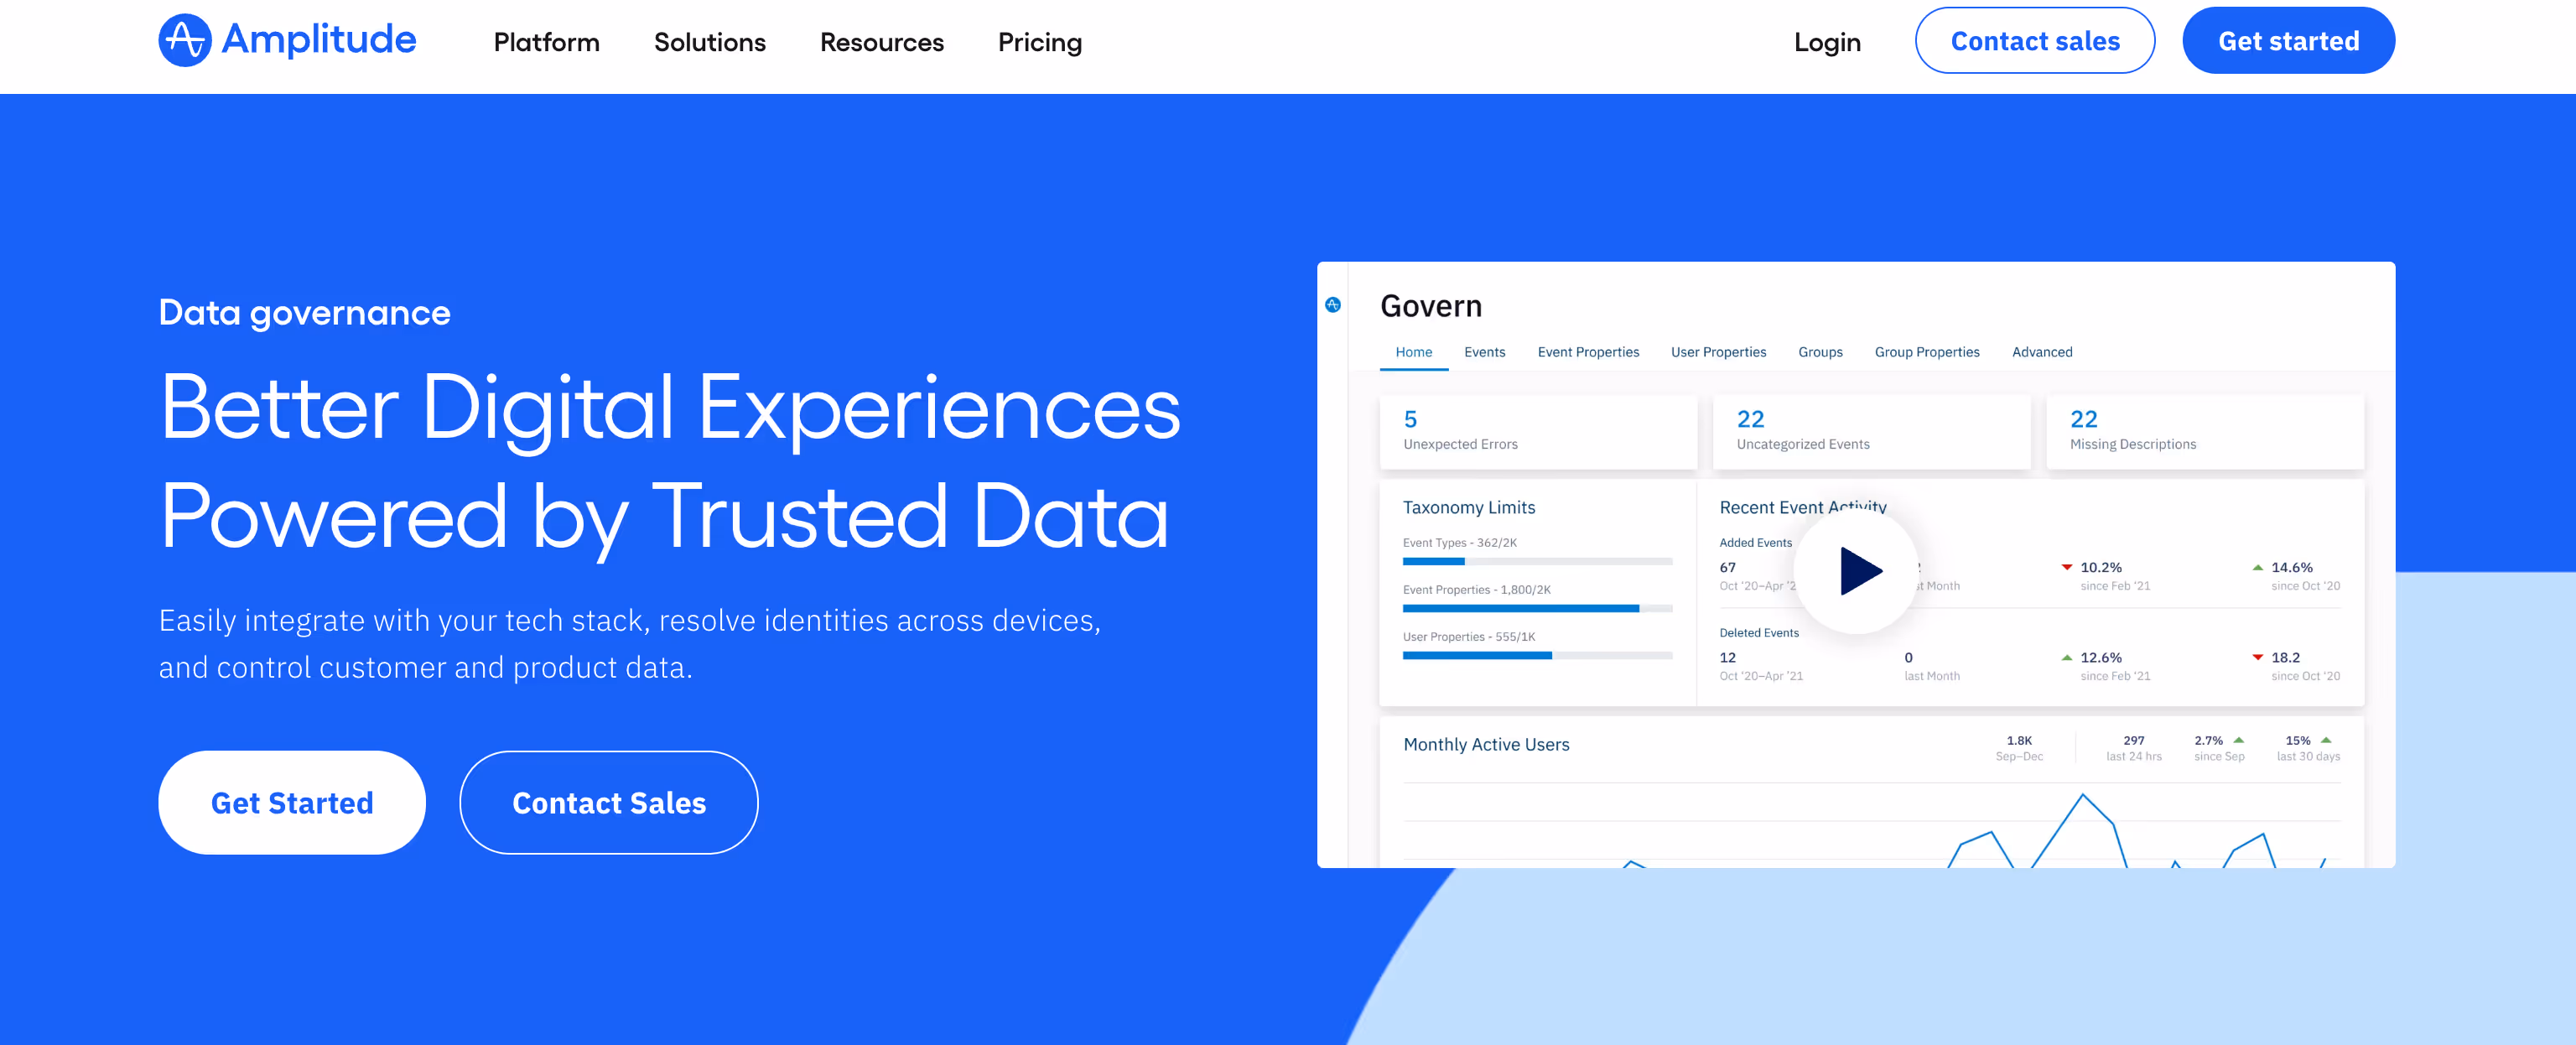The image size is (2576, 1045).
Task: Click the Event Properties 1,800/2K progress bar
Action: point(1537,608)
